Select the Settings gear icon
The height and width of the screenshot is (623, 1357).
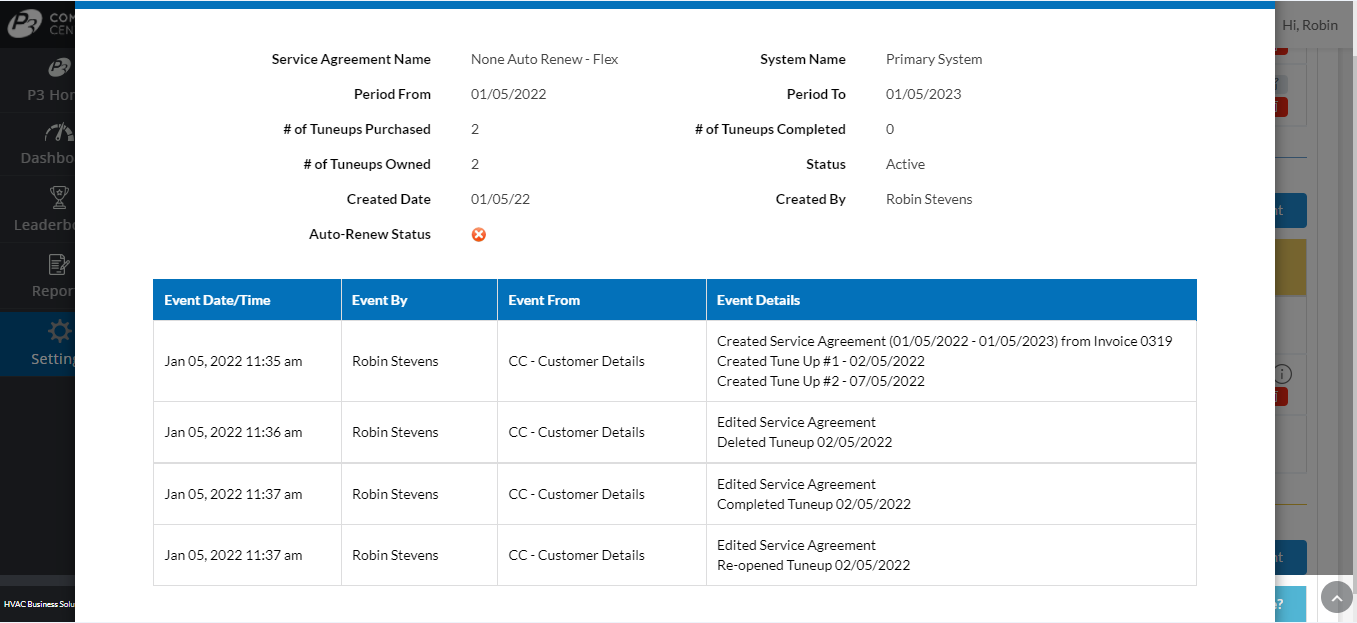pyautogui.click(x=59, y=332)
